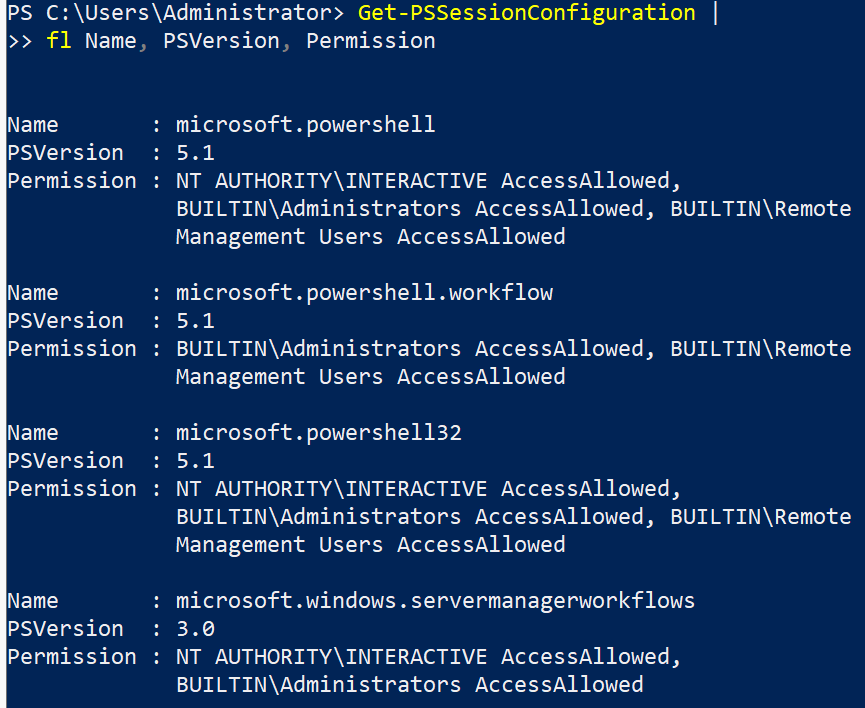This screenshot has height=708, width=865.
Task: Click the >> continuation prompt
Action: click(x=20, y=41)
